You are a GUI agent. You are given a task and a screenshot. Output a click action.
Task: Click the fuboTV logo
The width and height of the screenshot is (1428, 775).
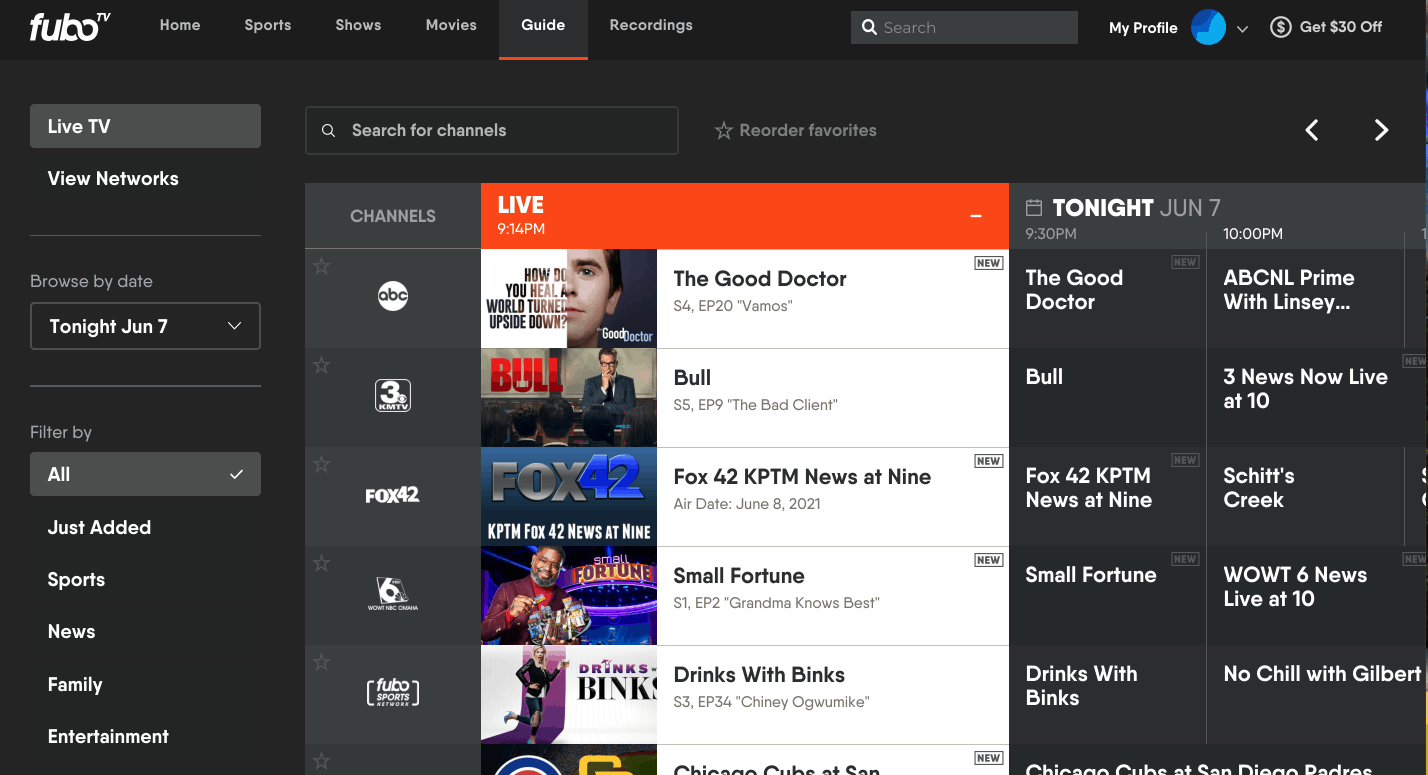(69, 27)
